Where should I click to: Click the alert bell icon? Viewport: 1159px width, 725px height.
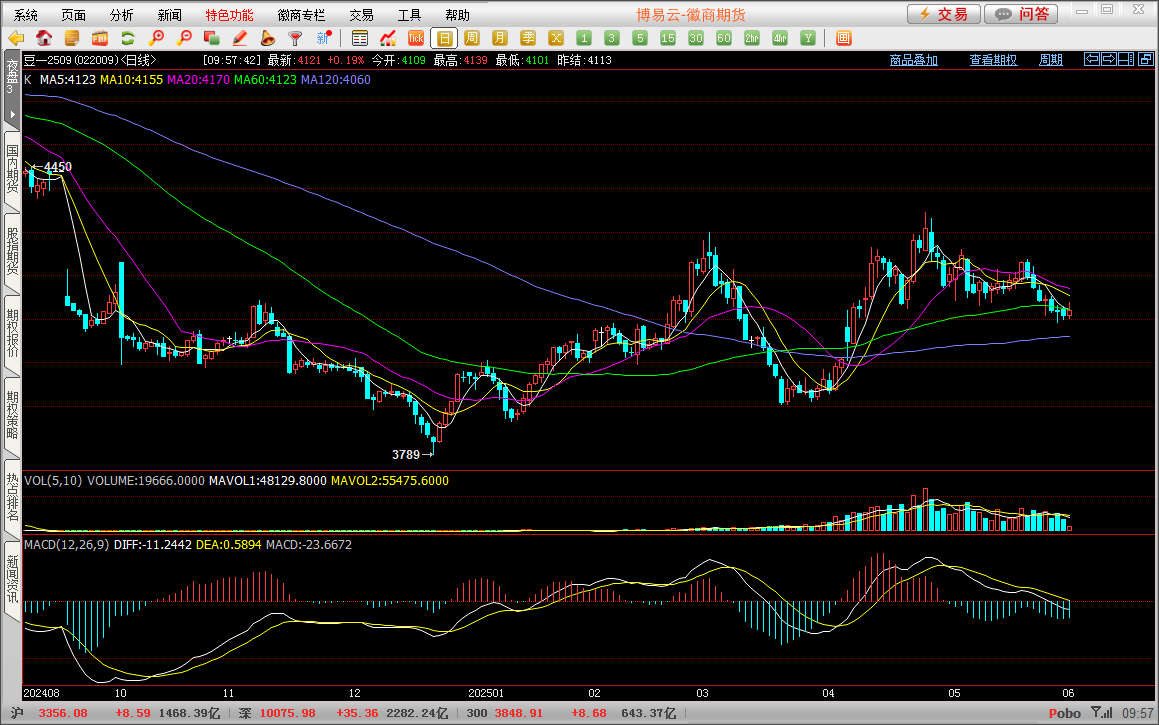(x=267, y=38)
